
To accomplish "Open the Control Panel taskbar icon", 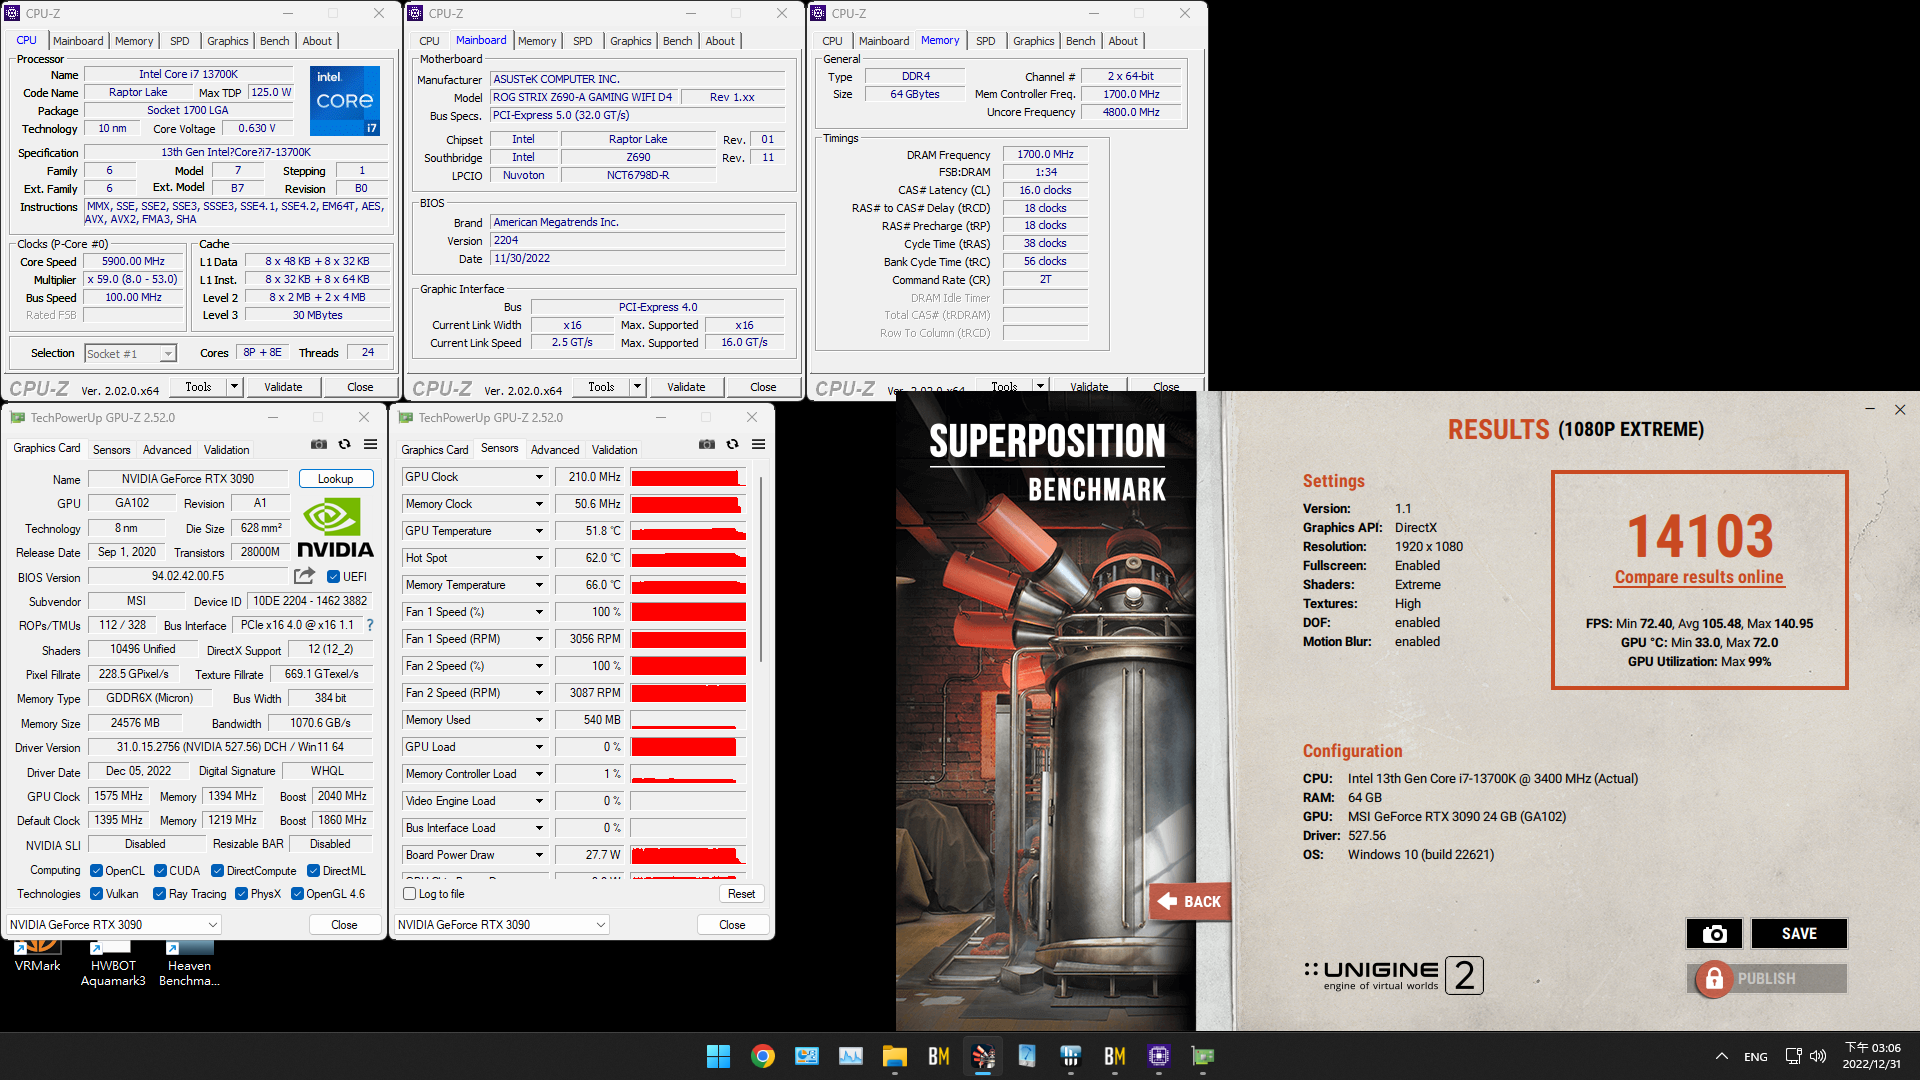I will pos(807,1056).
